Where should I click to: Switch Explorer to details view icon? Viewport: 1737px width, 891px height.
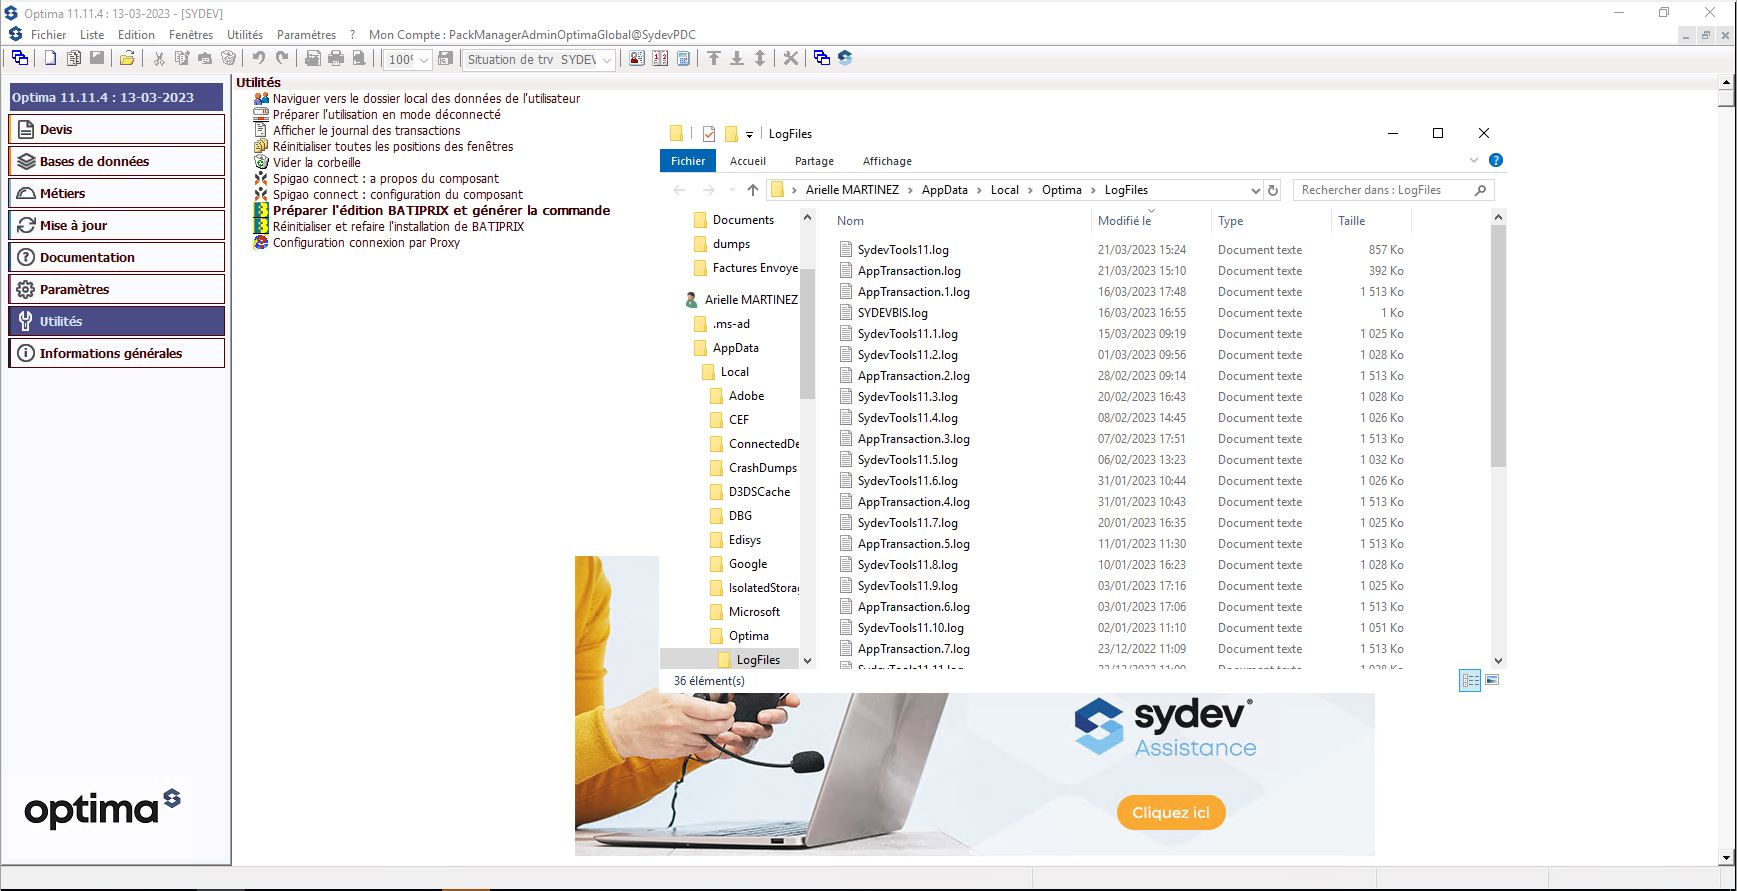(x=1470, y=680)
